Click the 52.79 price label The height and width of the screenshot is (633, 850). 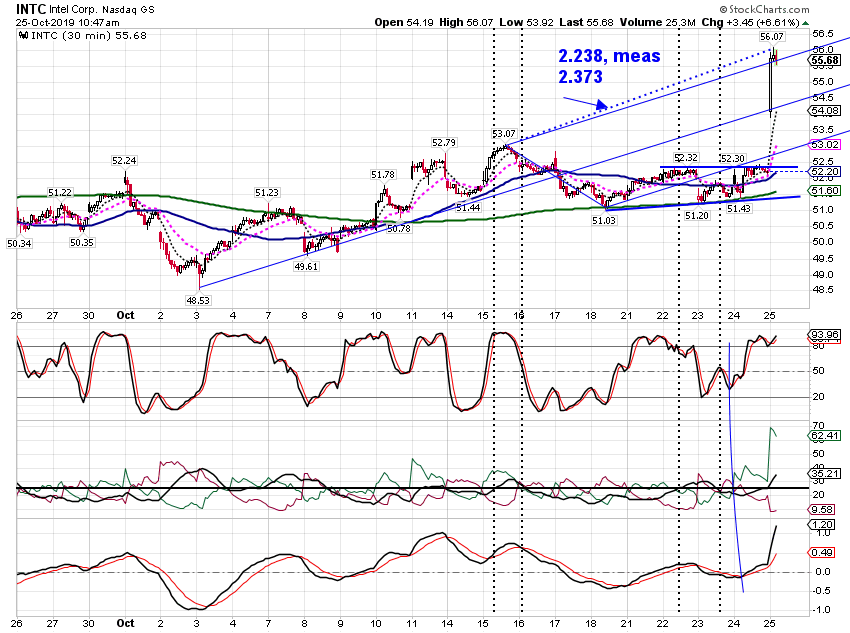[444, 143]
